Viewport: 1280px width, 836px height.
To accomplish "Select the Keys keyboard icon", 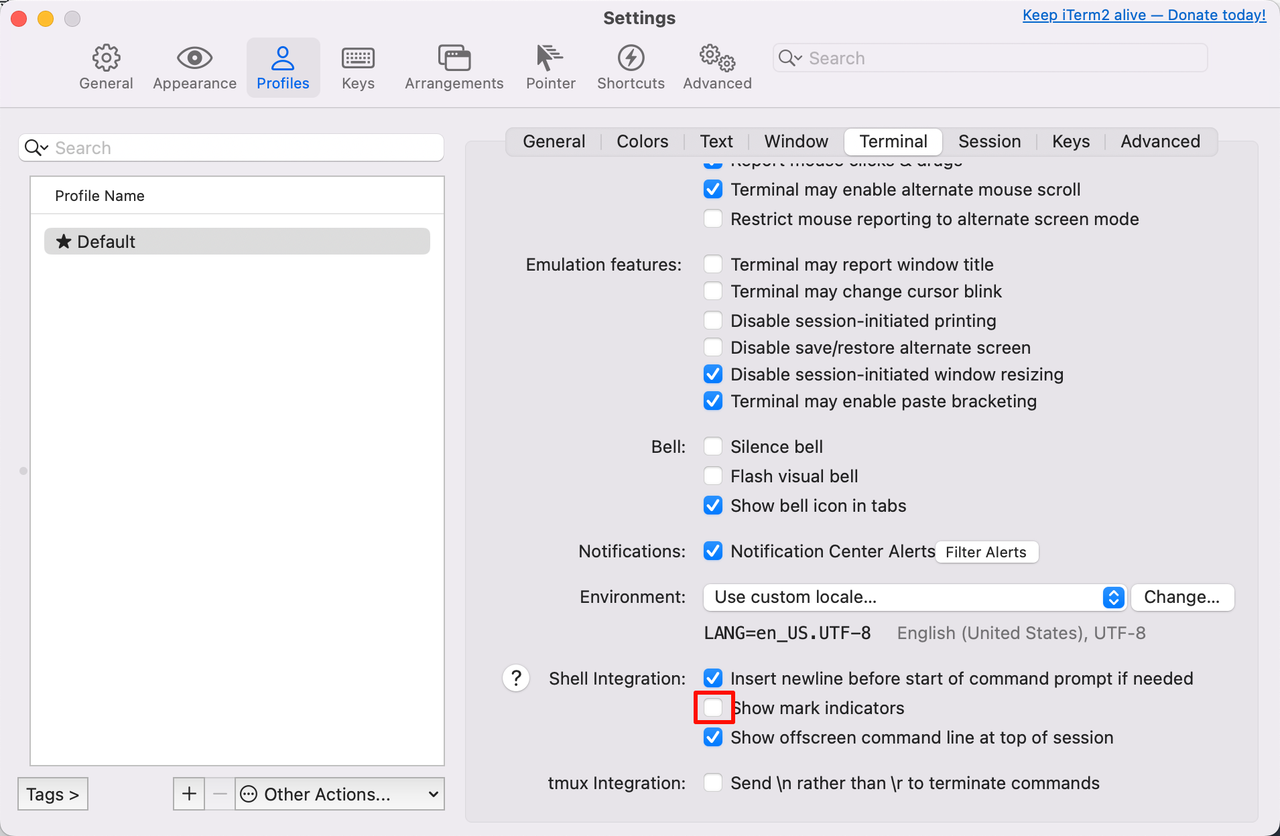I will point(357,58).
